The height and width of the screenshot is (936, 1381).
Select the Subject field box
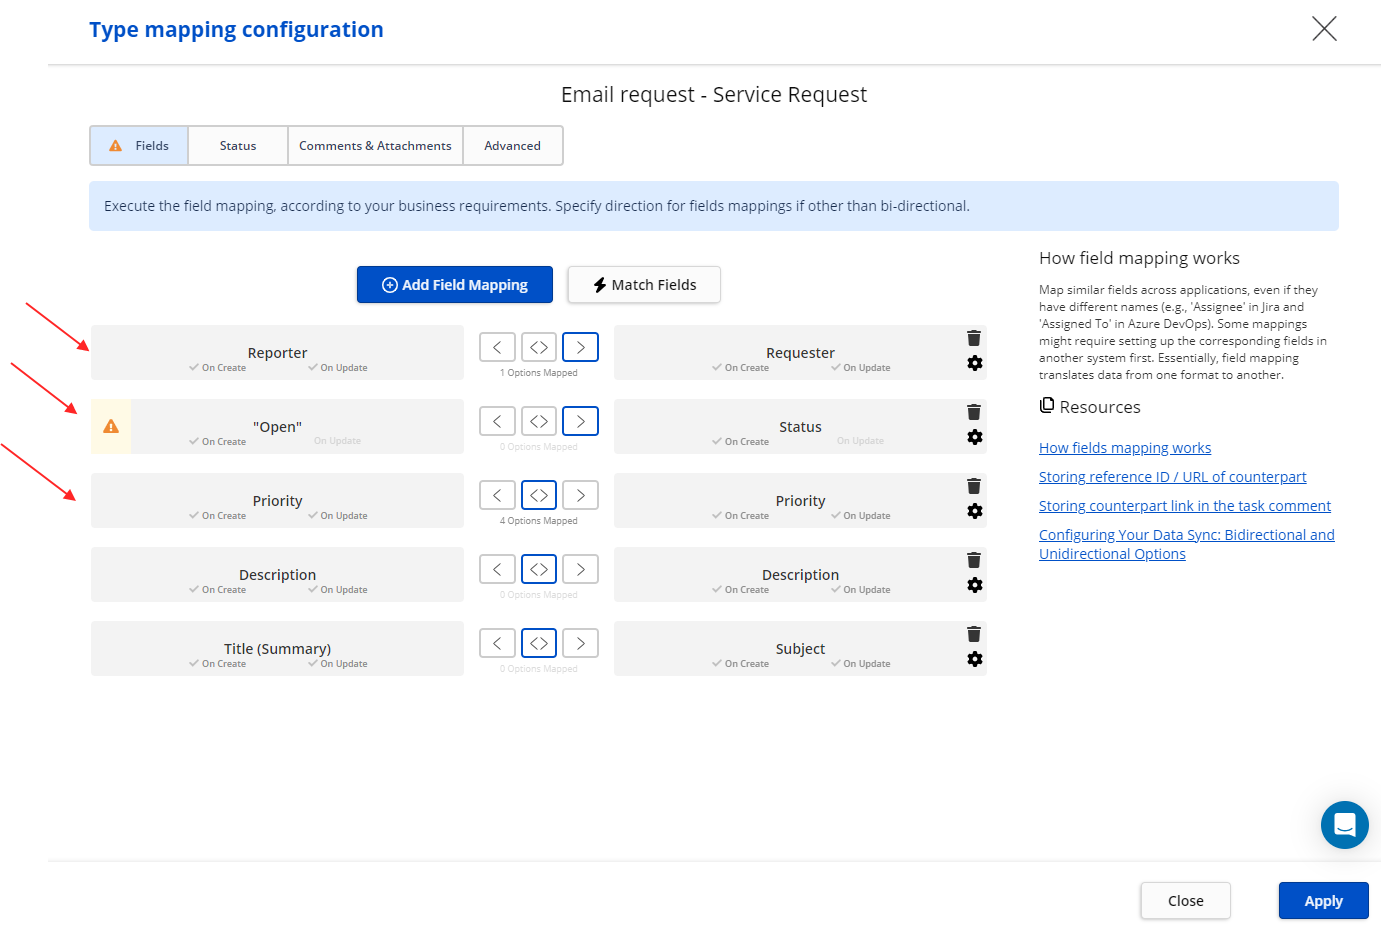800,648
